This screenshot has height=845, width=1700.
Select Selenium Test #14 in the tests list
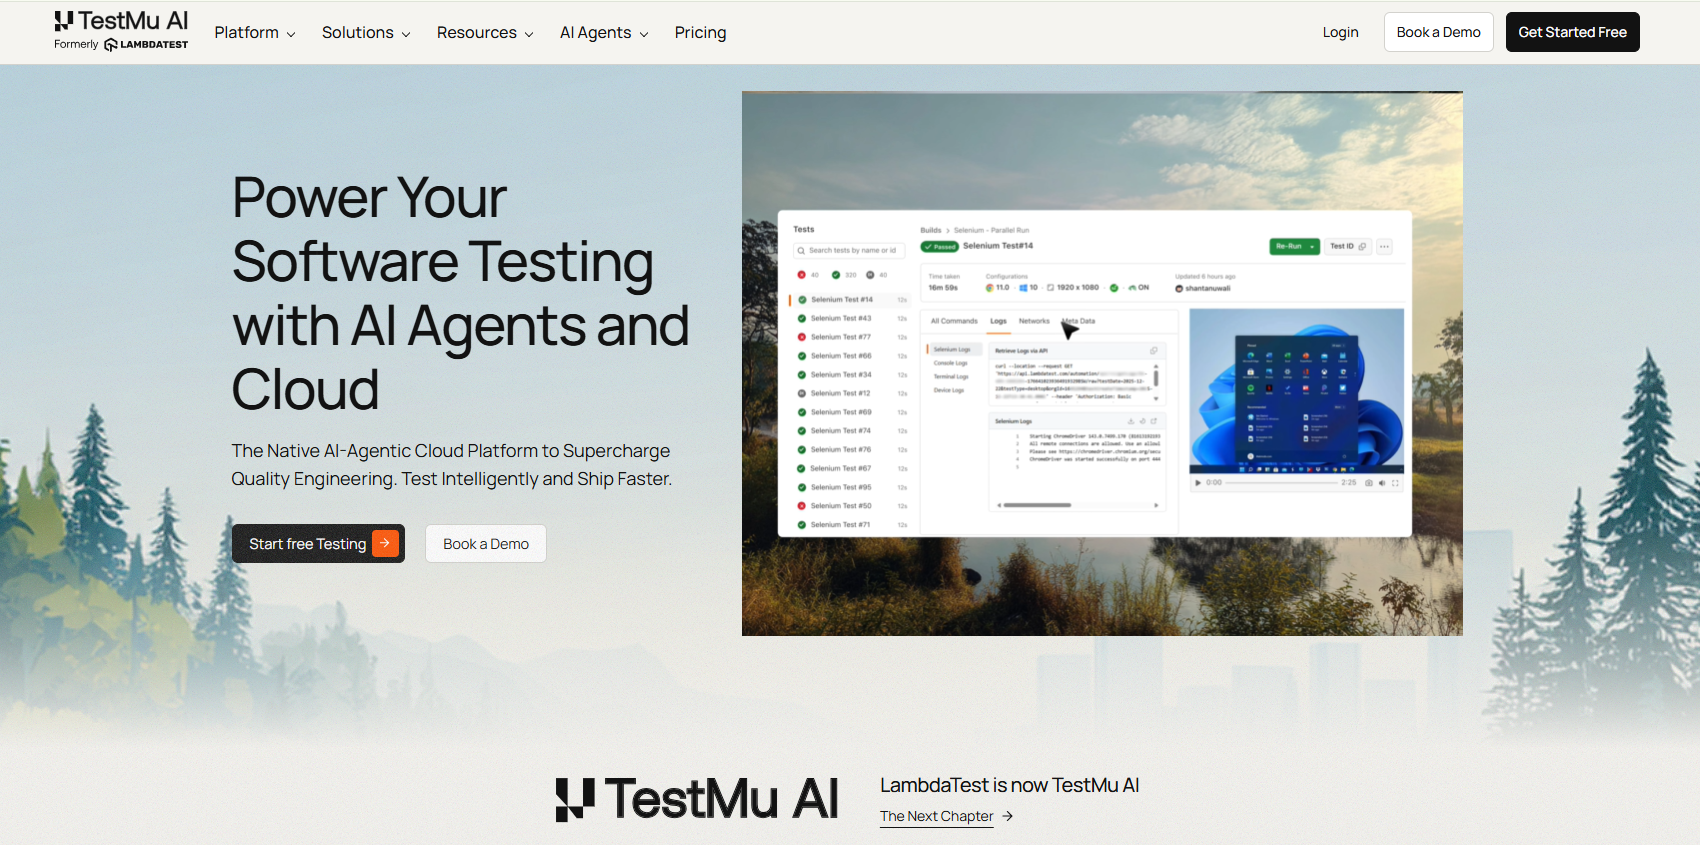click(850, 299)
